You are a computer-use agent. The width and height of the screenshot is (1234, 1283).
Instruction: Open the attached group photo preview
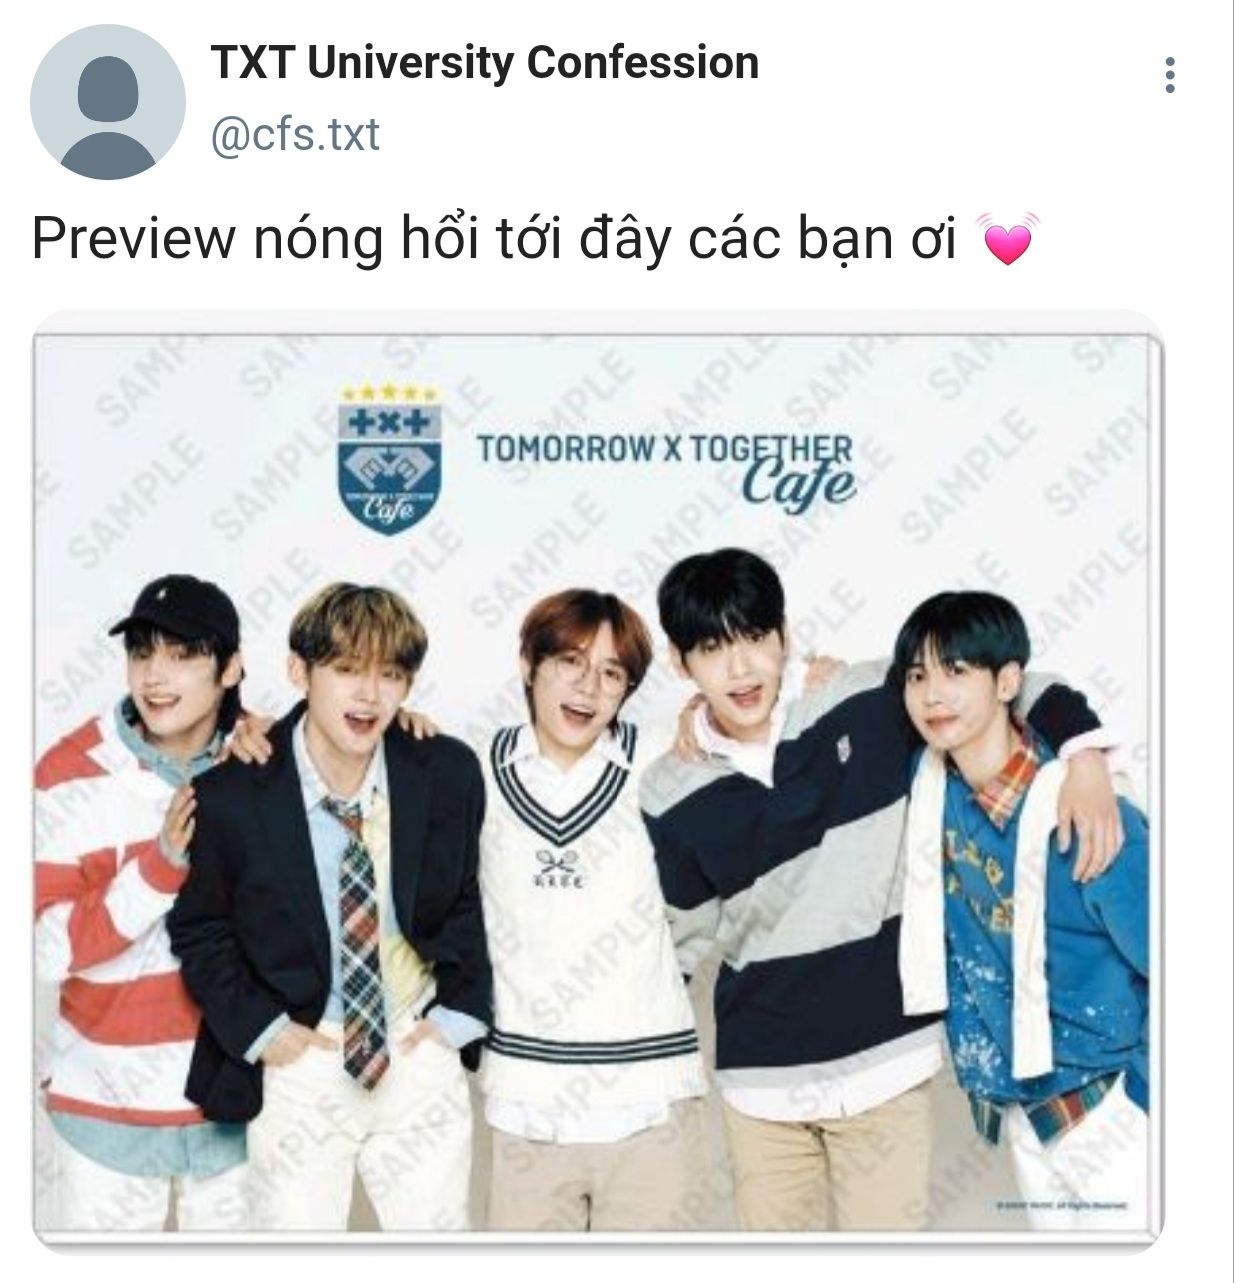[x=598, y=780]
